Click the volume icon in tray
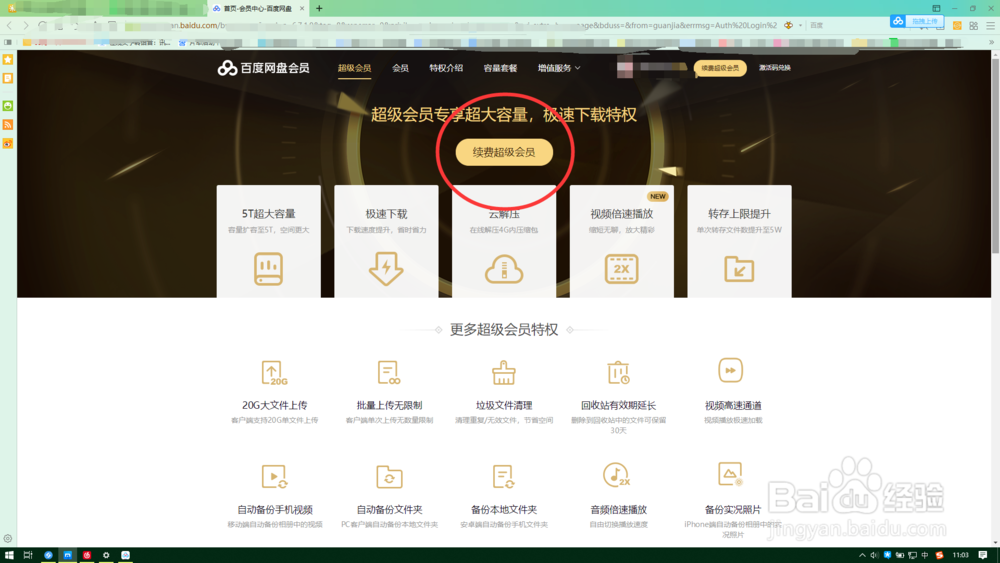The width and height of the screenshot is (1000, 563). tap(874, 555)
